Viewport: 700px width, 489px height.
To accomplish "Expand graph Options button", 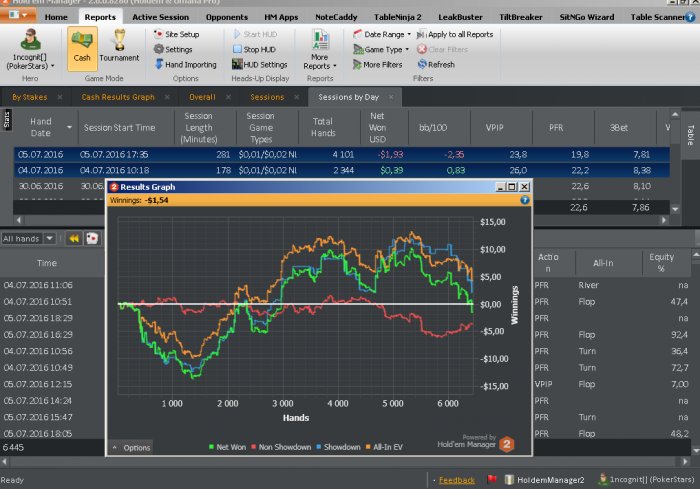I will pyautogui.click(x=131, y=447).
